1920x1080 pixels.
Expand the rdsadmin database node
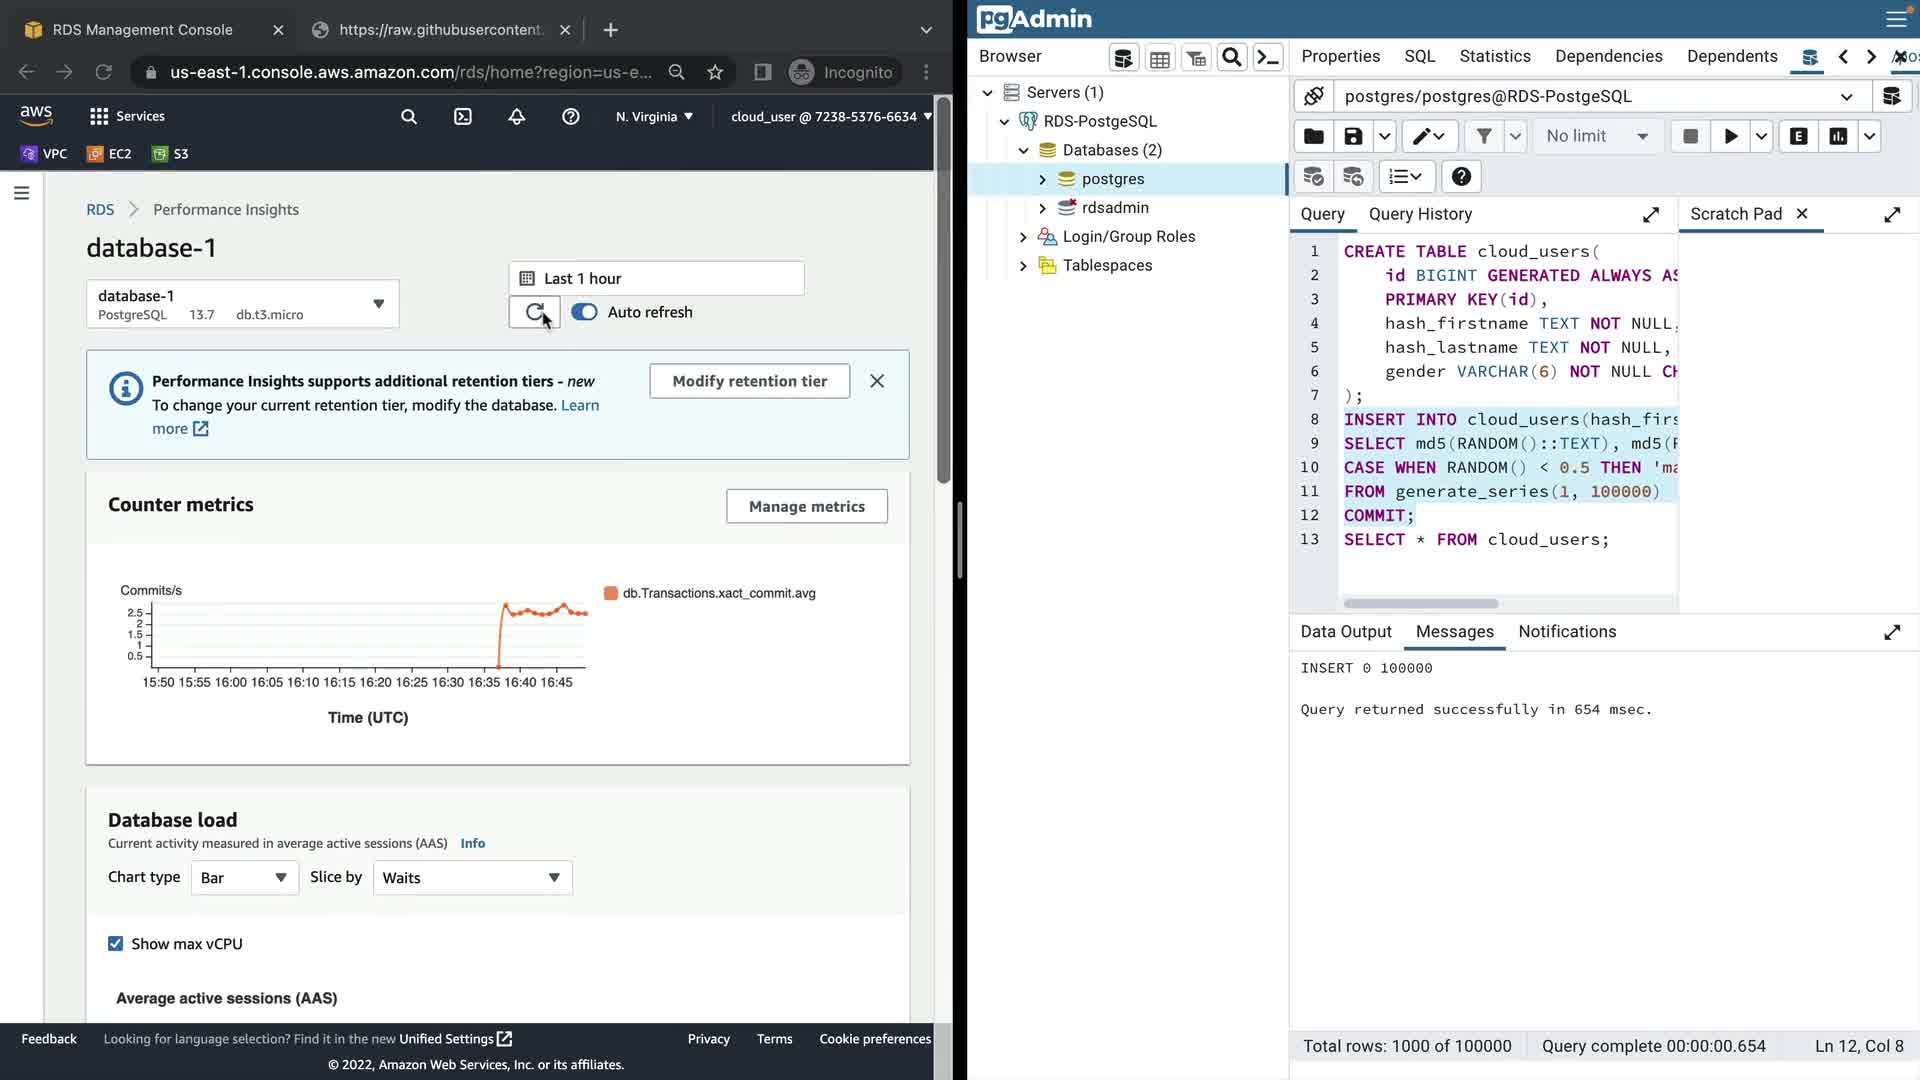click(1042, 208)
